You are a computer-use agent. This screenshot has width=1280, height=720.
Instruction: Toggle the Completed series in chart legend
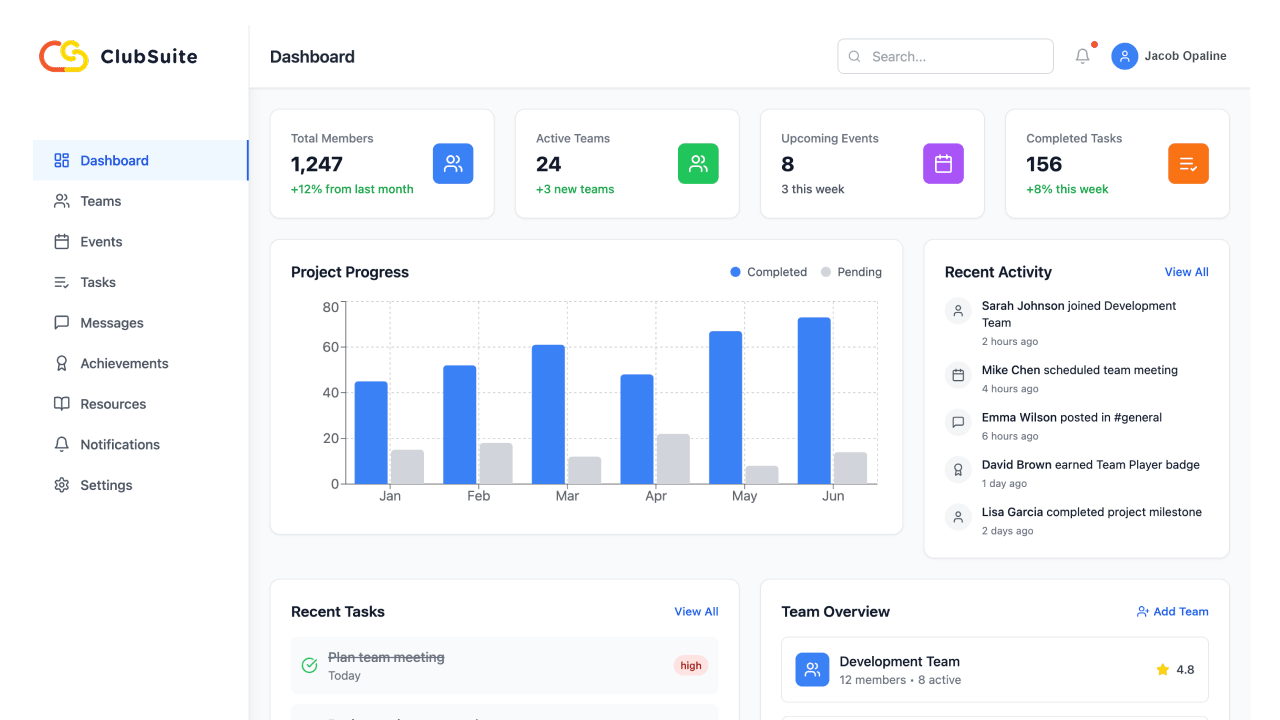pos(768,272)
